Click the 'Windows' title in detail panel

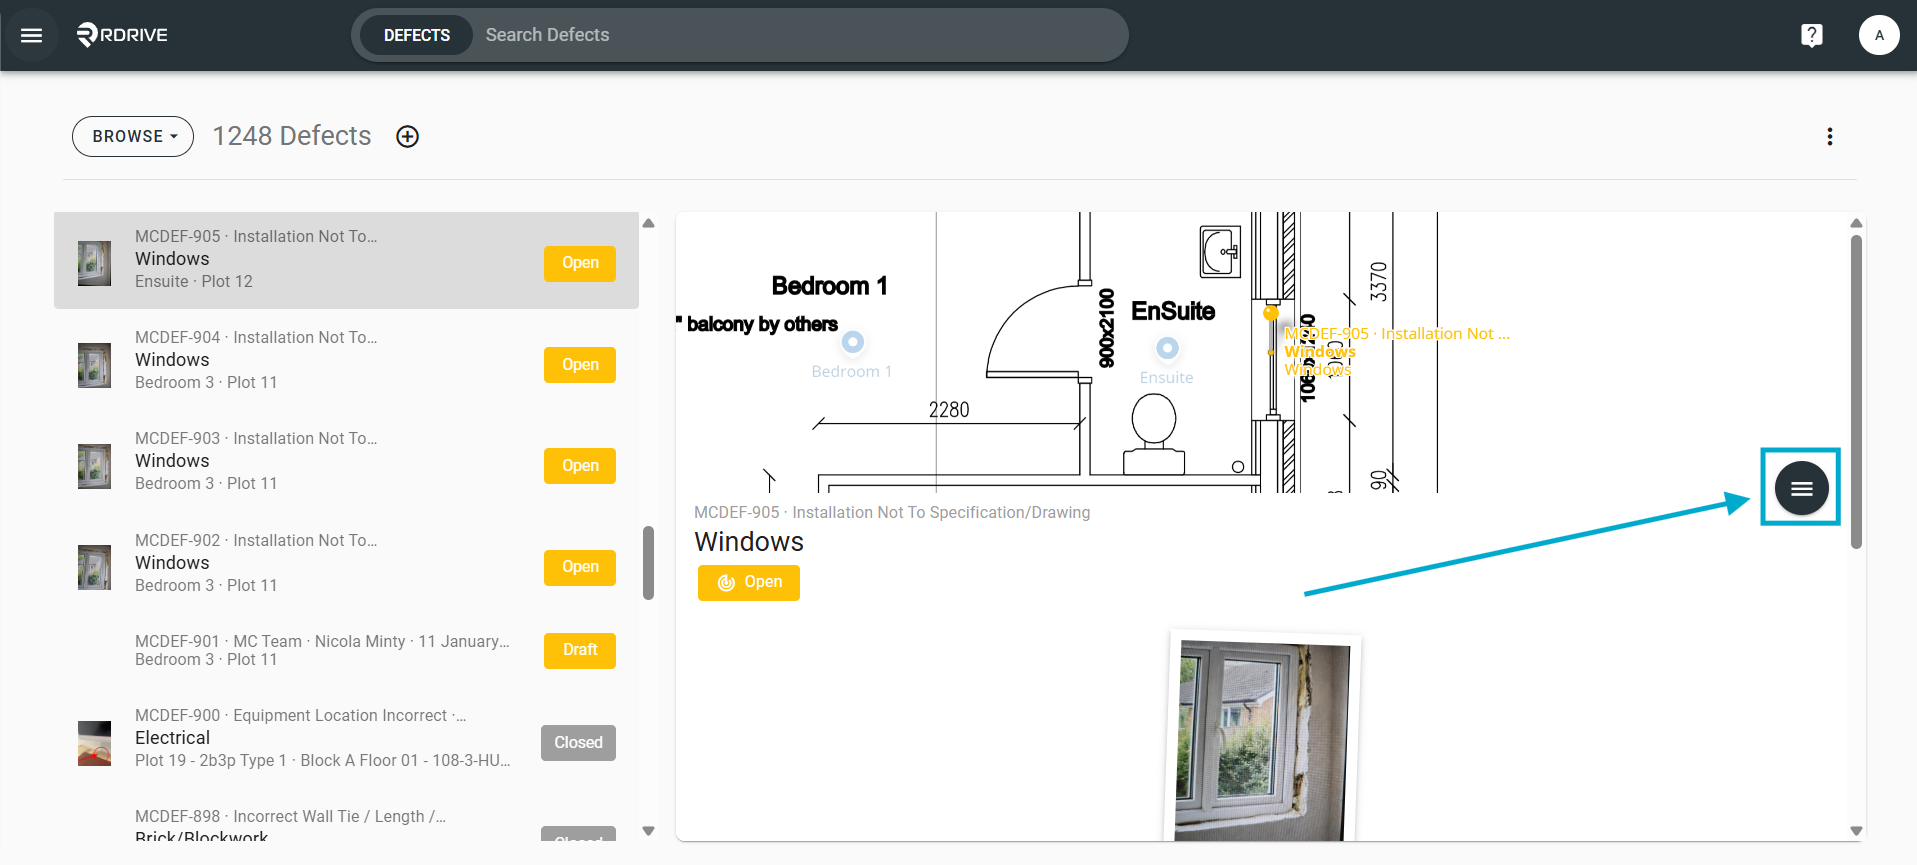pos(749,542)
